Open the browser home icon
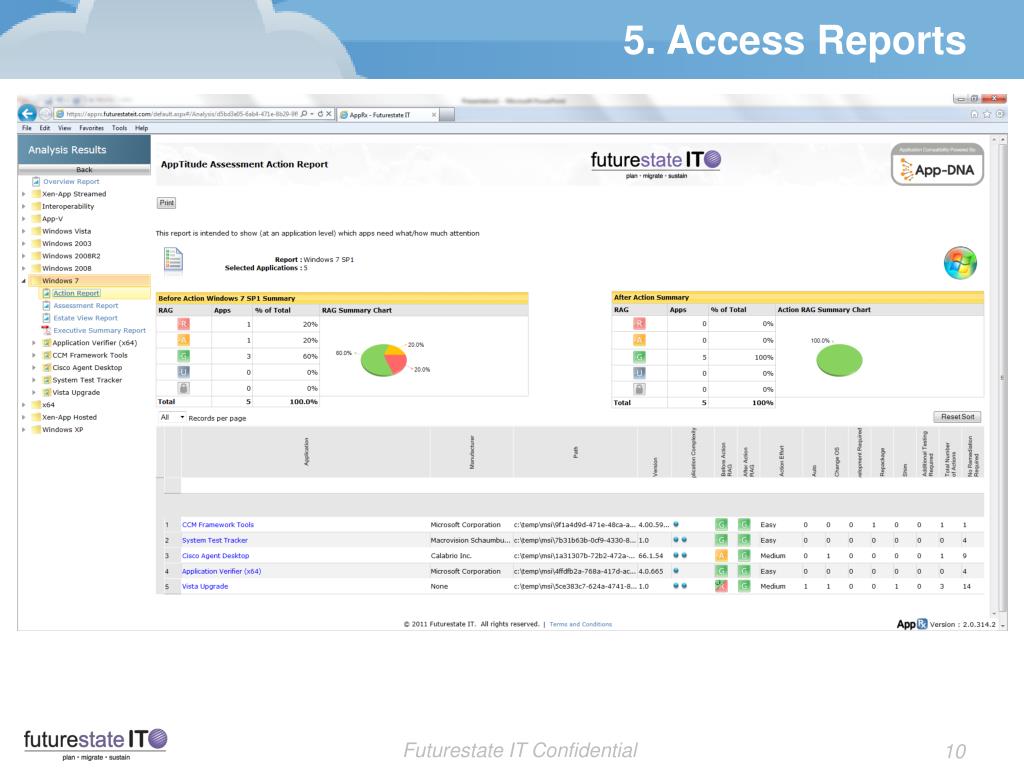The image size is (1024, 768). [974, 114]
